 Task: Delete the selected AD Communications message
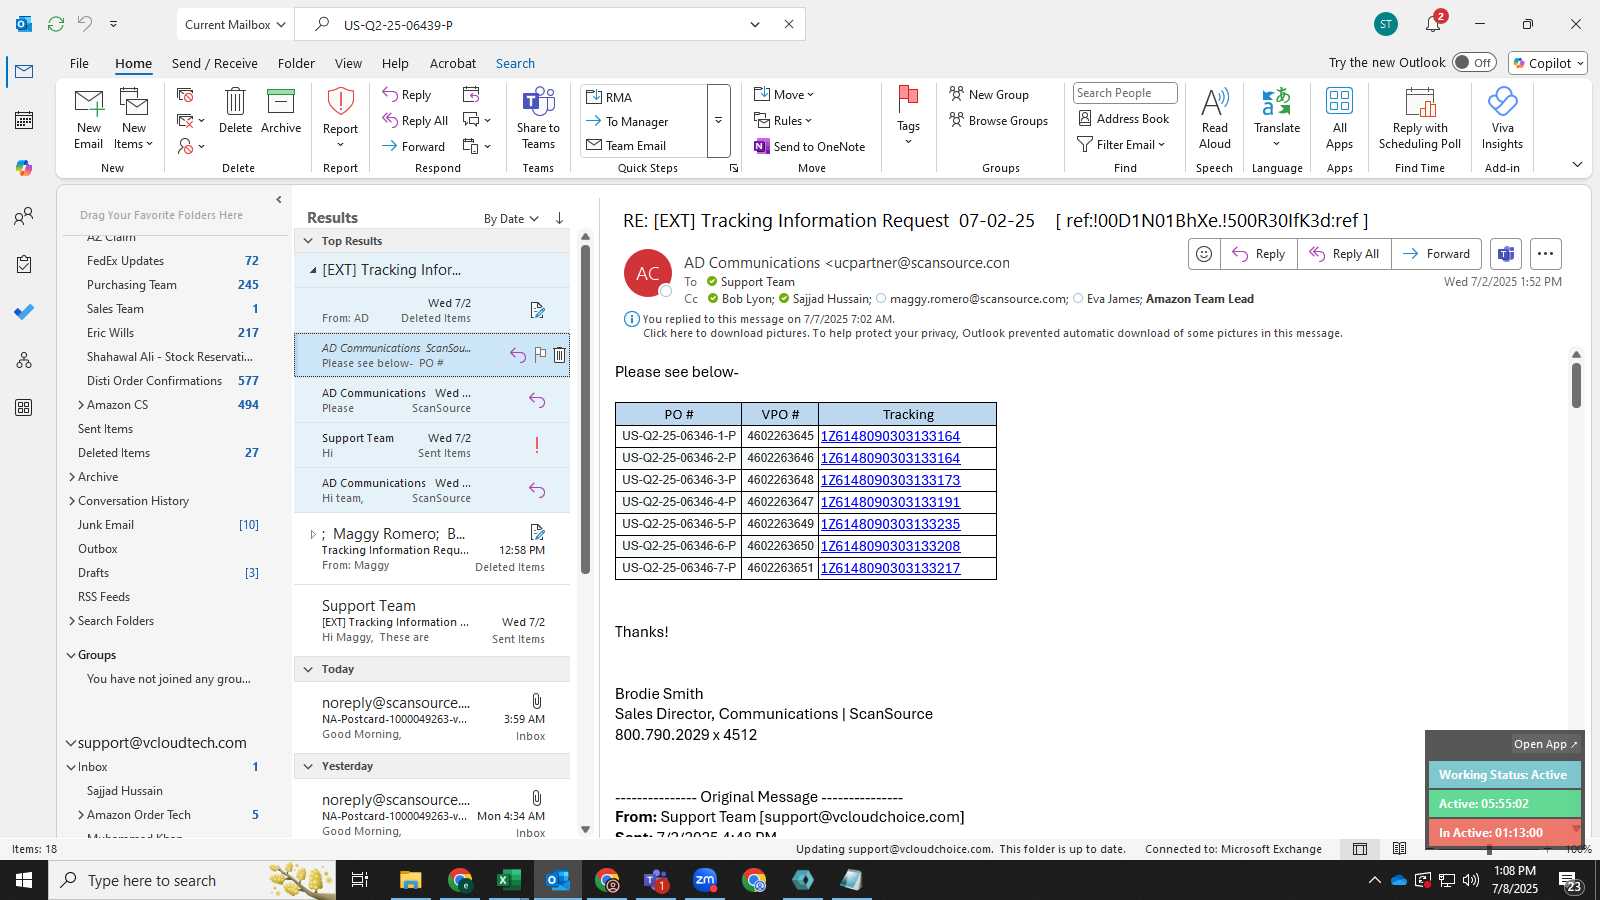560,354
